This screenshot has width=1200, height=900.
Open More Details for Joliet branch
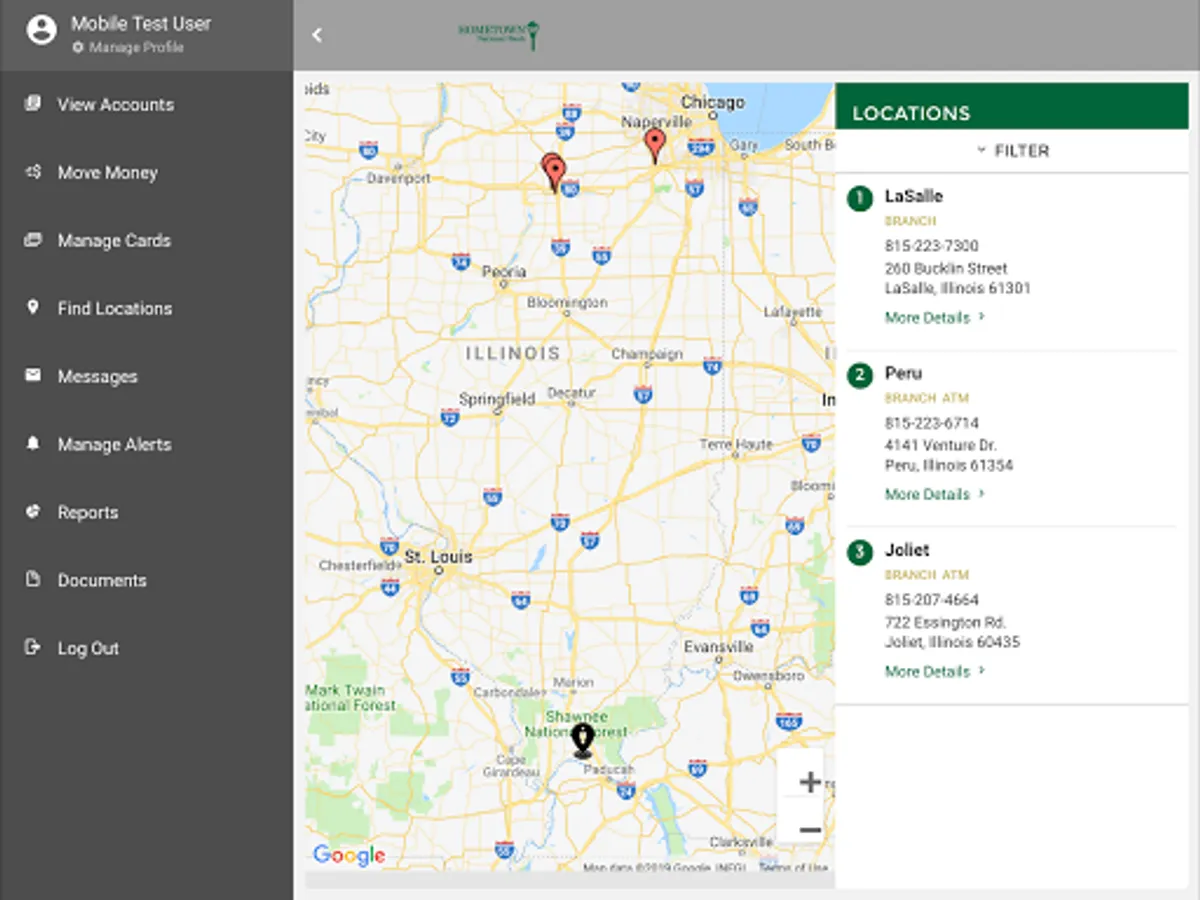tap(935, 671)
